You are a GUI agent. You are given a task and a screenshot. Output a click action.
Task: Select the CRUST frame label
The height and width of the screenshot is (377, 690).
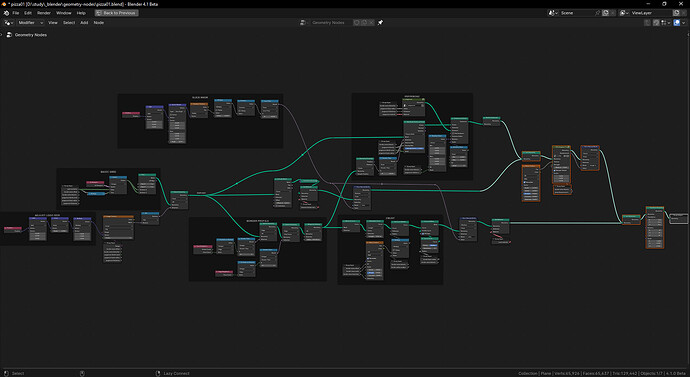(390, 218)
